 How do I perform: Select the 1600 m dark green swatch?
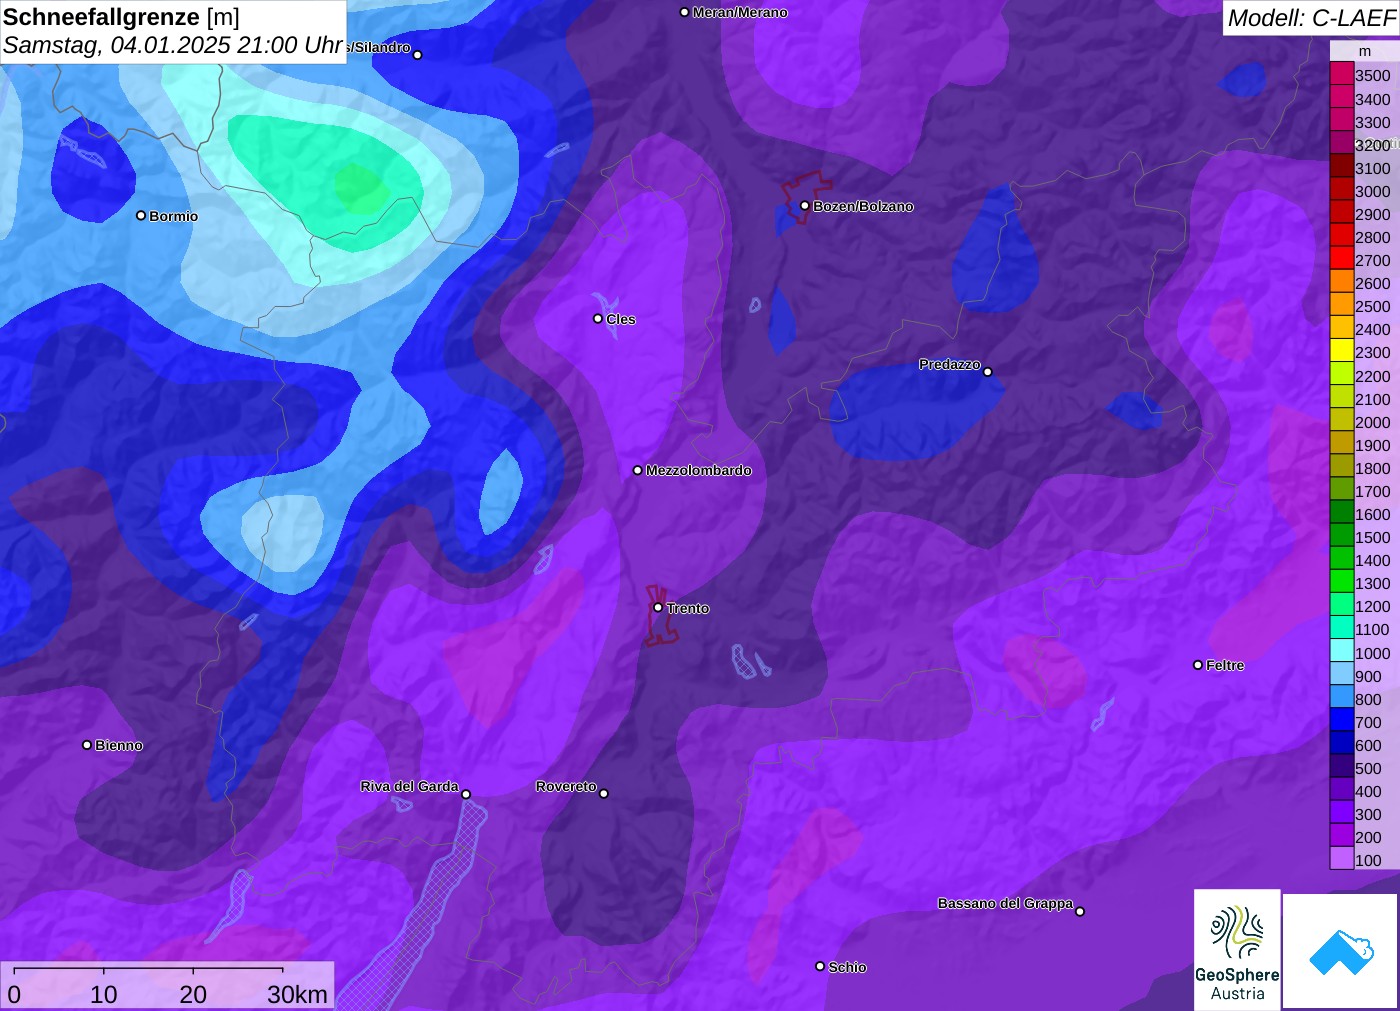(1342, 512)
